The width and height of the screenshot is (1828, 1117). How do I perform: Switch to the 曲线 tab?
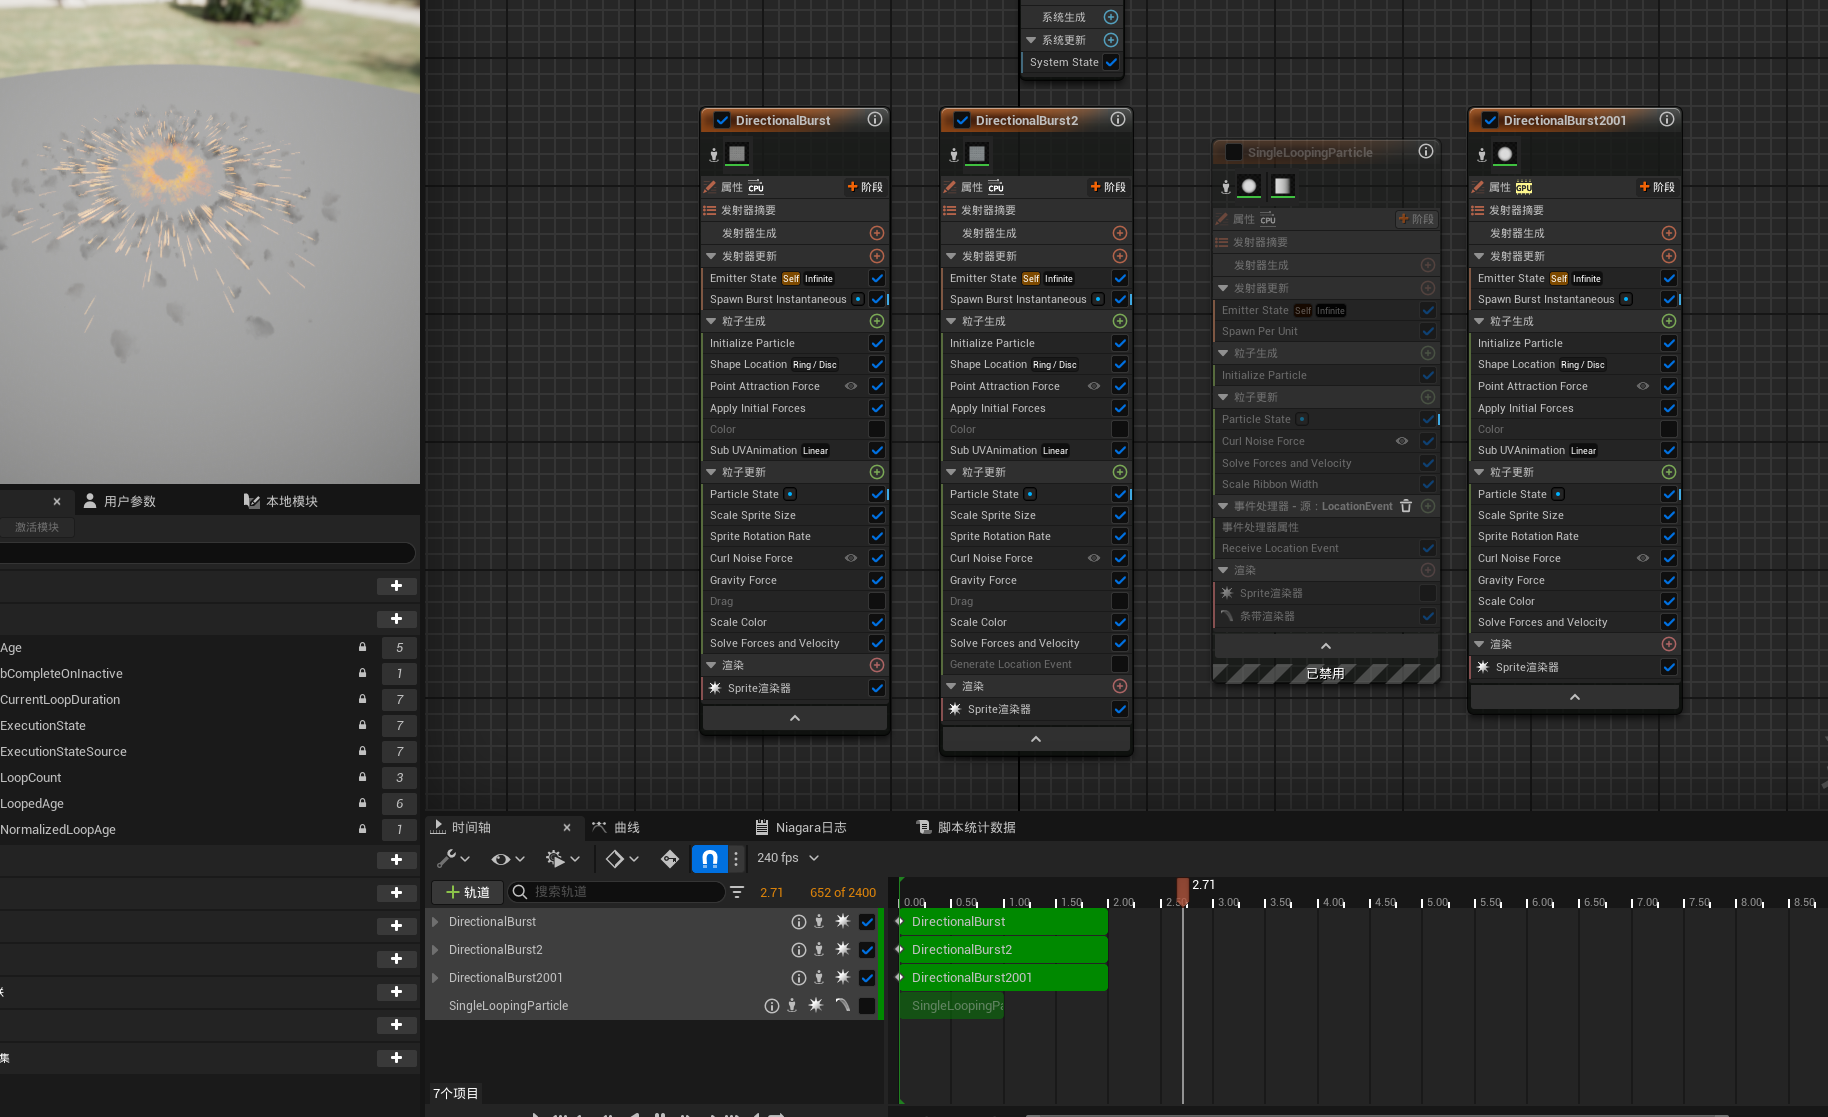[616, 827]
